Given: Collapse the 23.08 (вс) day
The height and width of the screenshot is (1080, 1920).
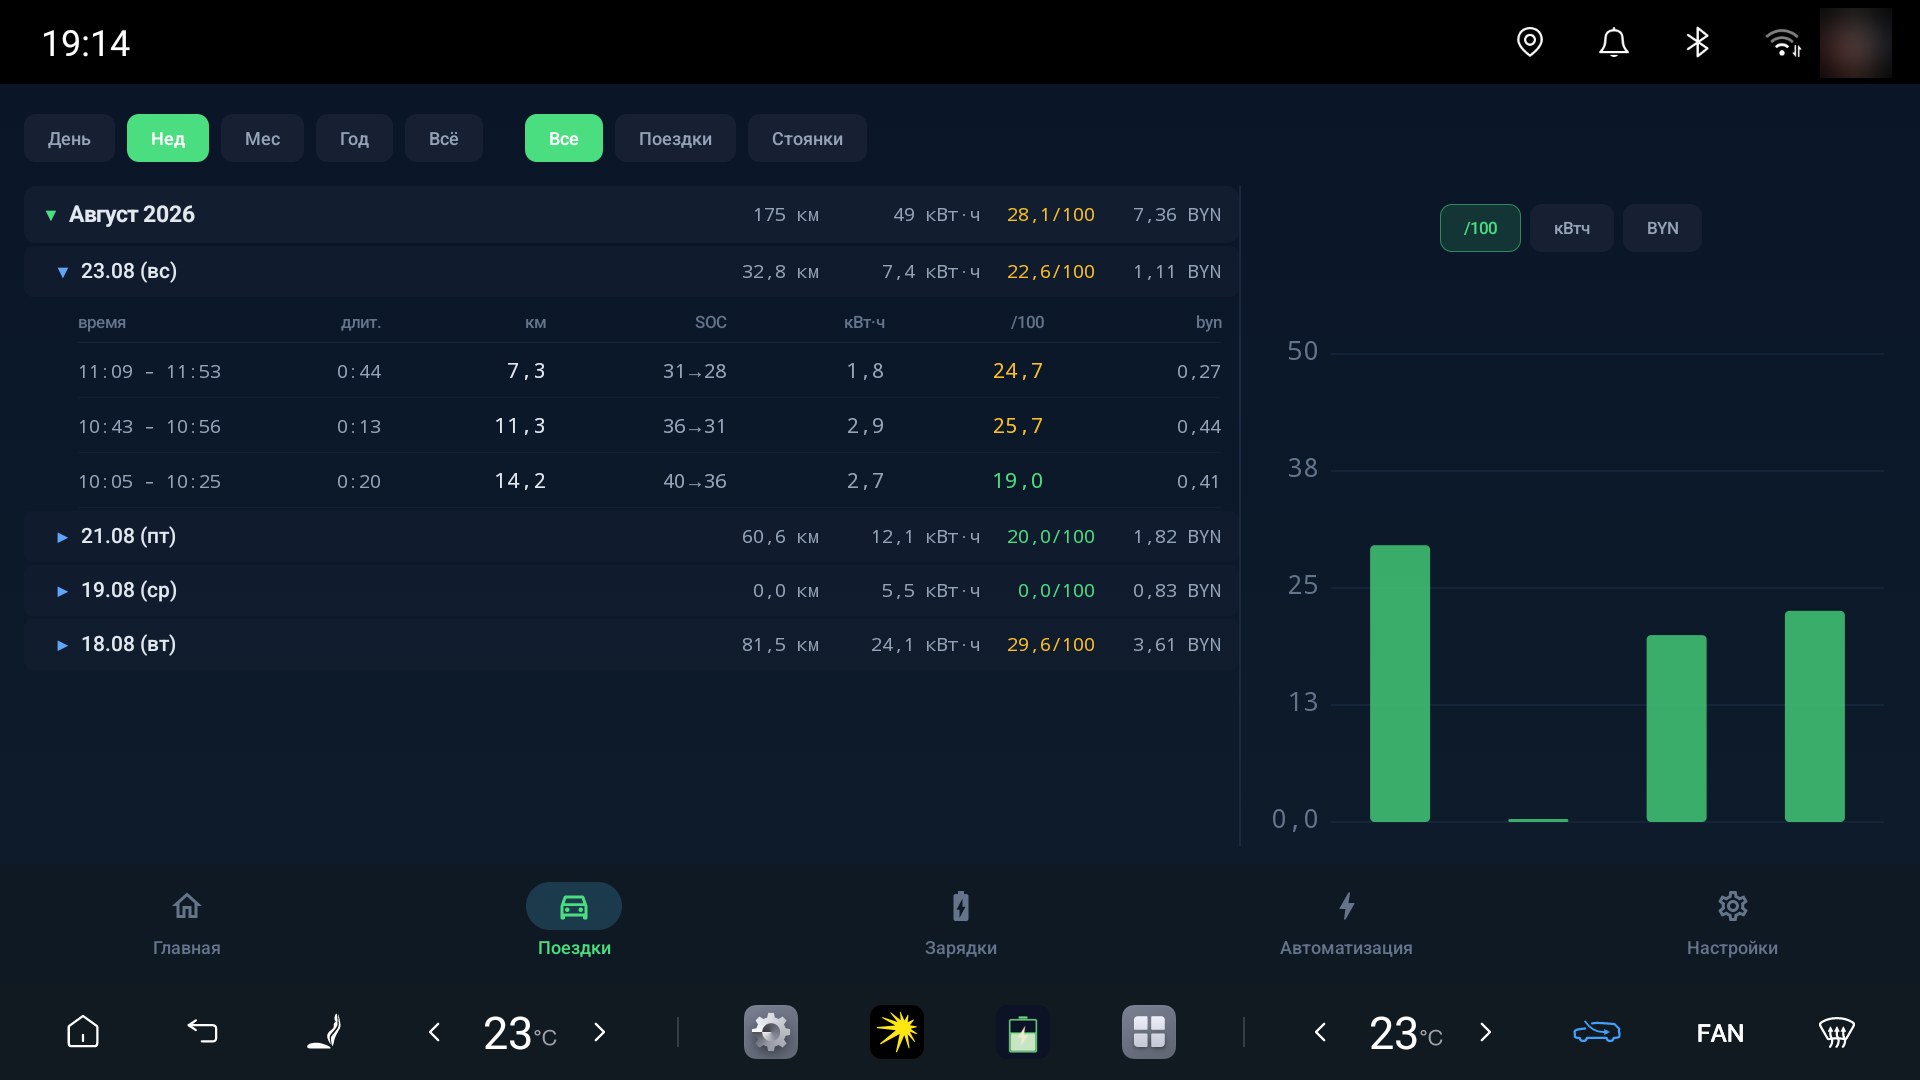Looking at the screenshot, I should [x=632, y=271].
